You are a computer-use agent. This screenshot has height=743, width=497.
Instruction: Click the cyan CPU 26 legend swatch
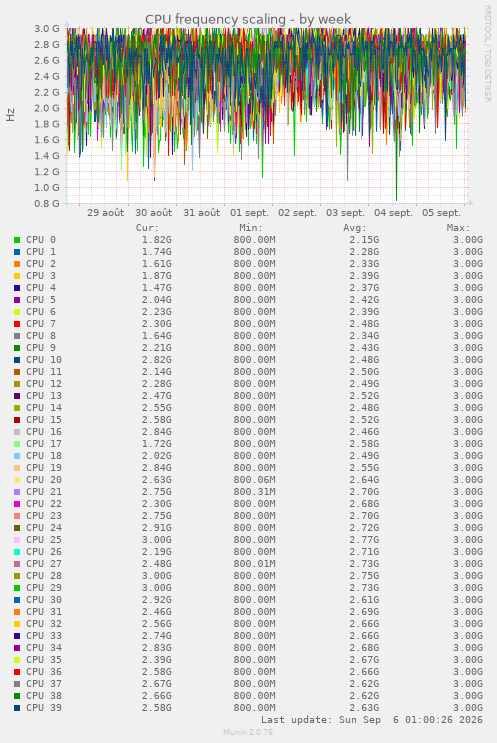click(17, 552)
